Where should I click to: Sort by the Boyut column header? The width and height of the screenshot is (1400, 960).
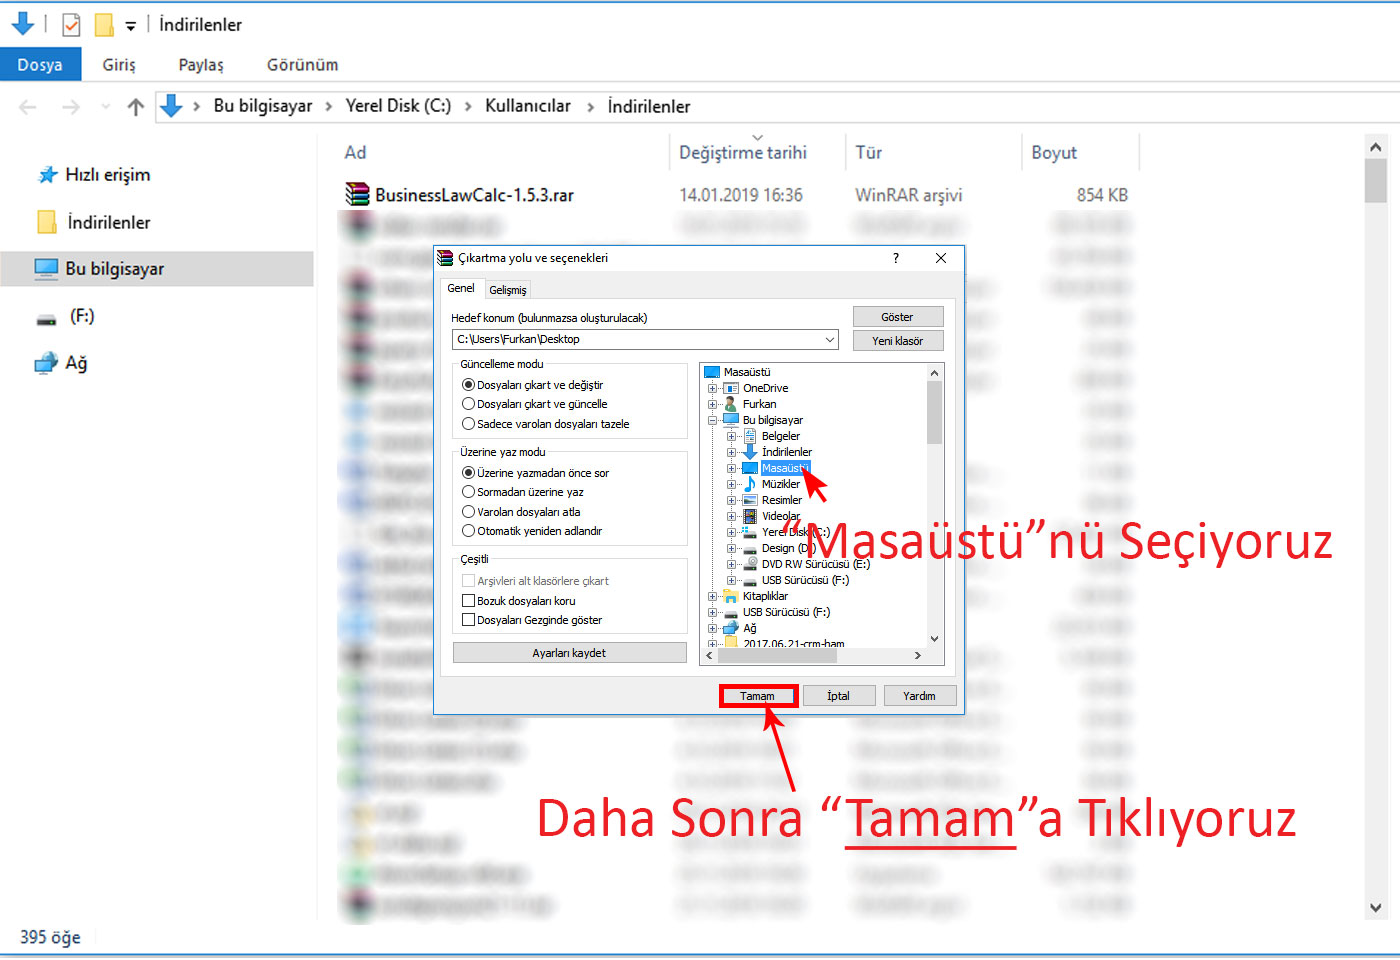(1054, 153)
